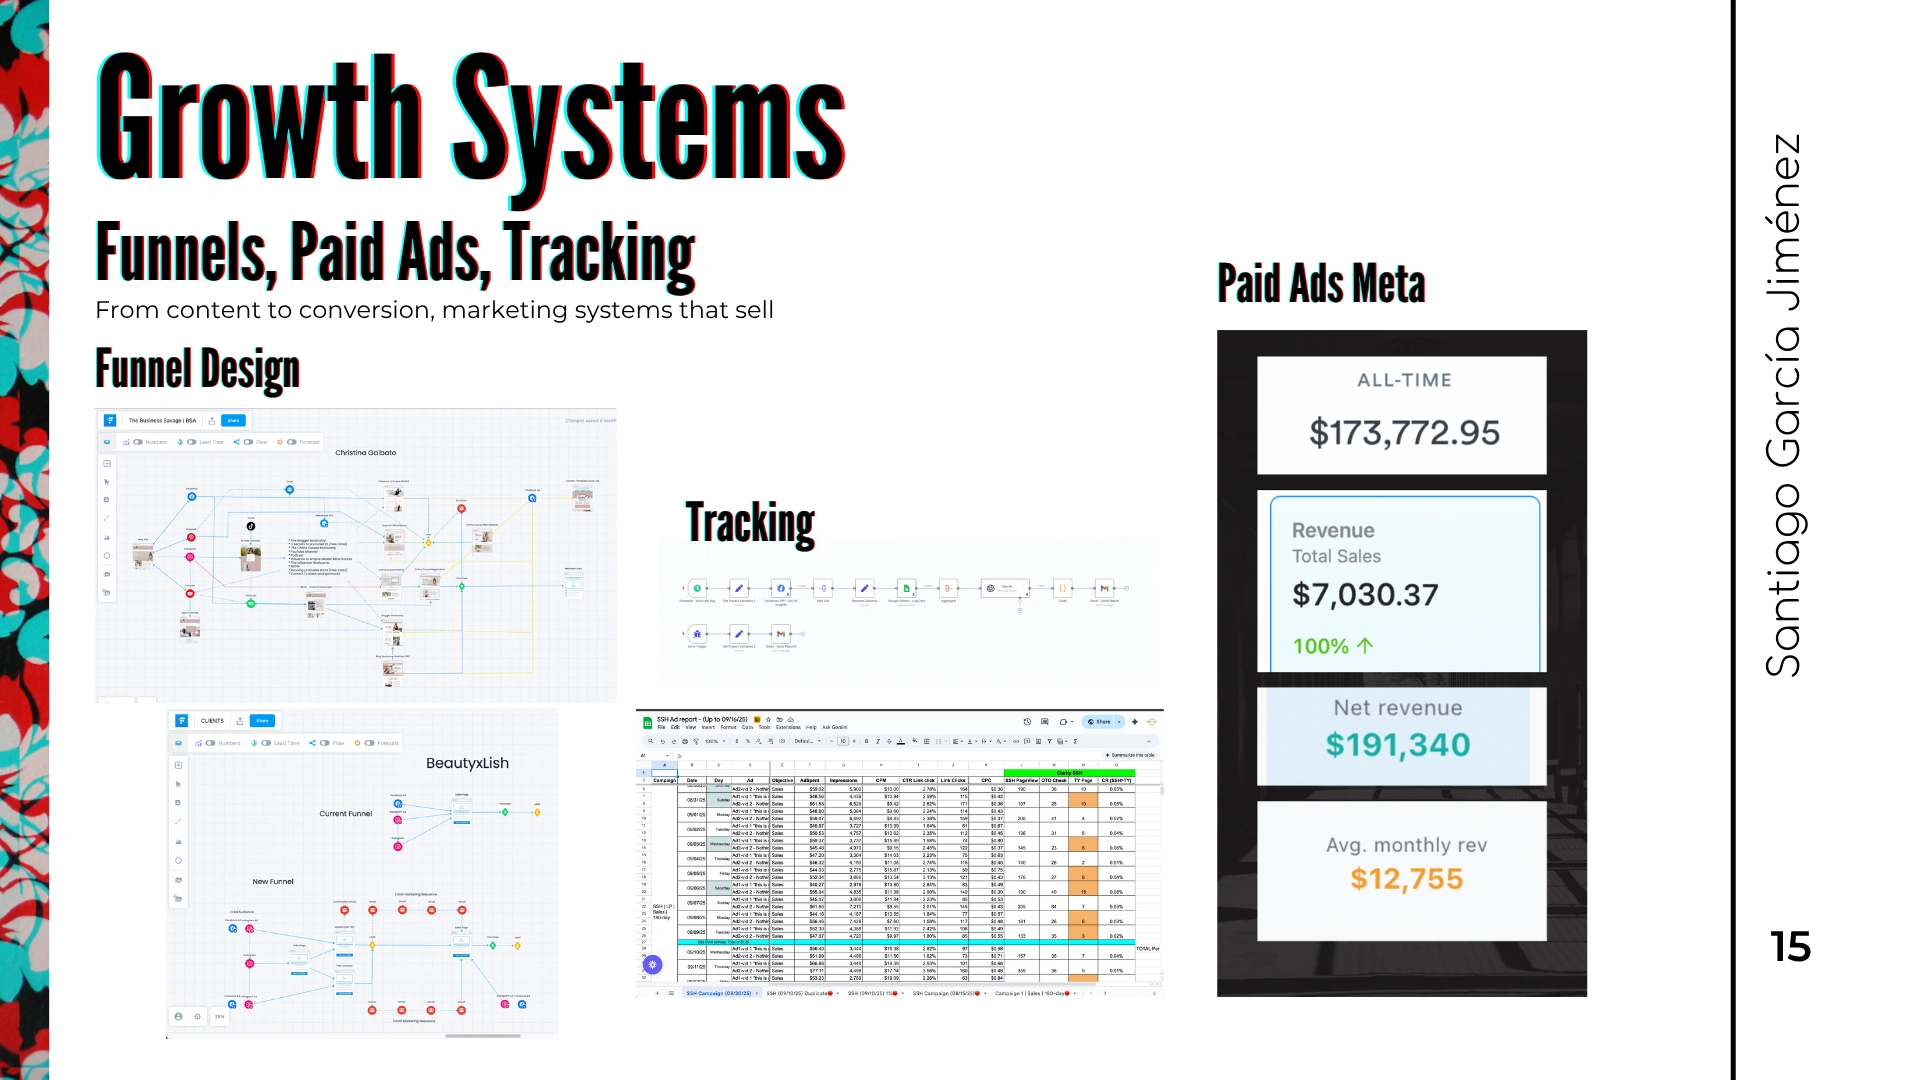Expand the Share button dropdown arrow in Sheets

coord(1119,722)
